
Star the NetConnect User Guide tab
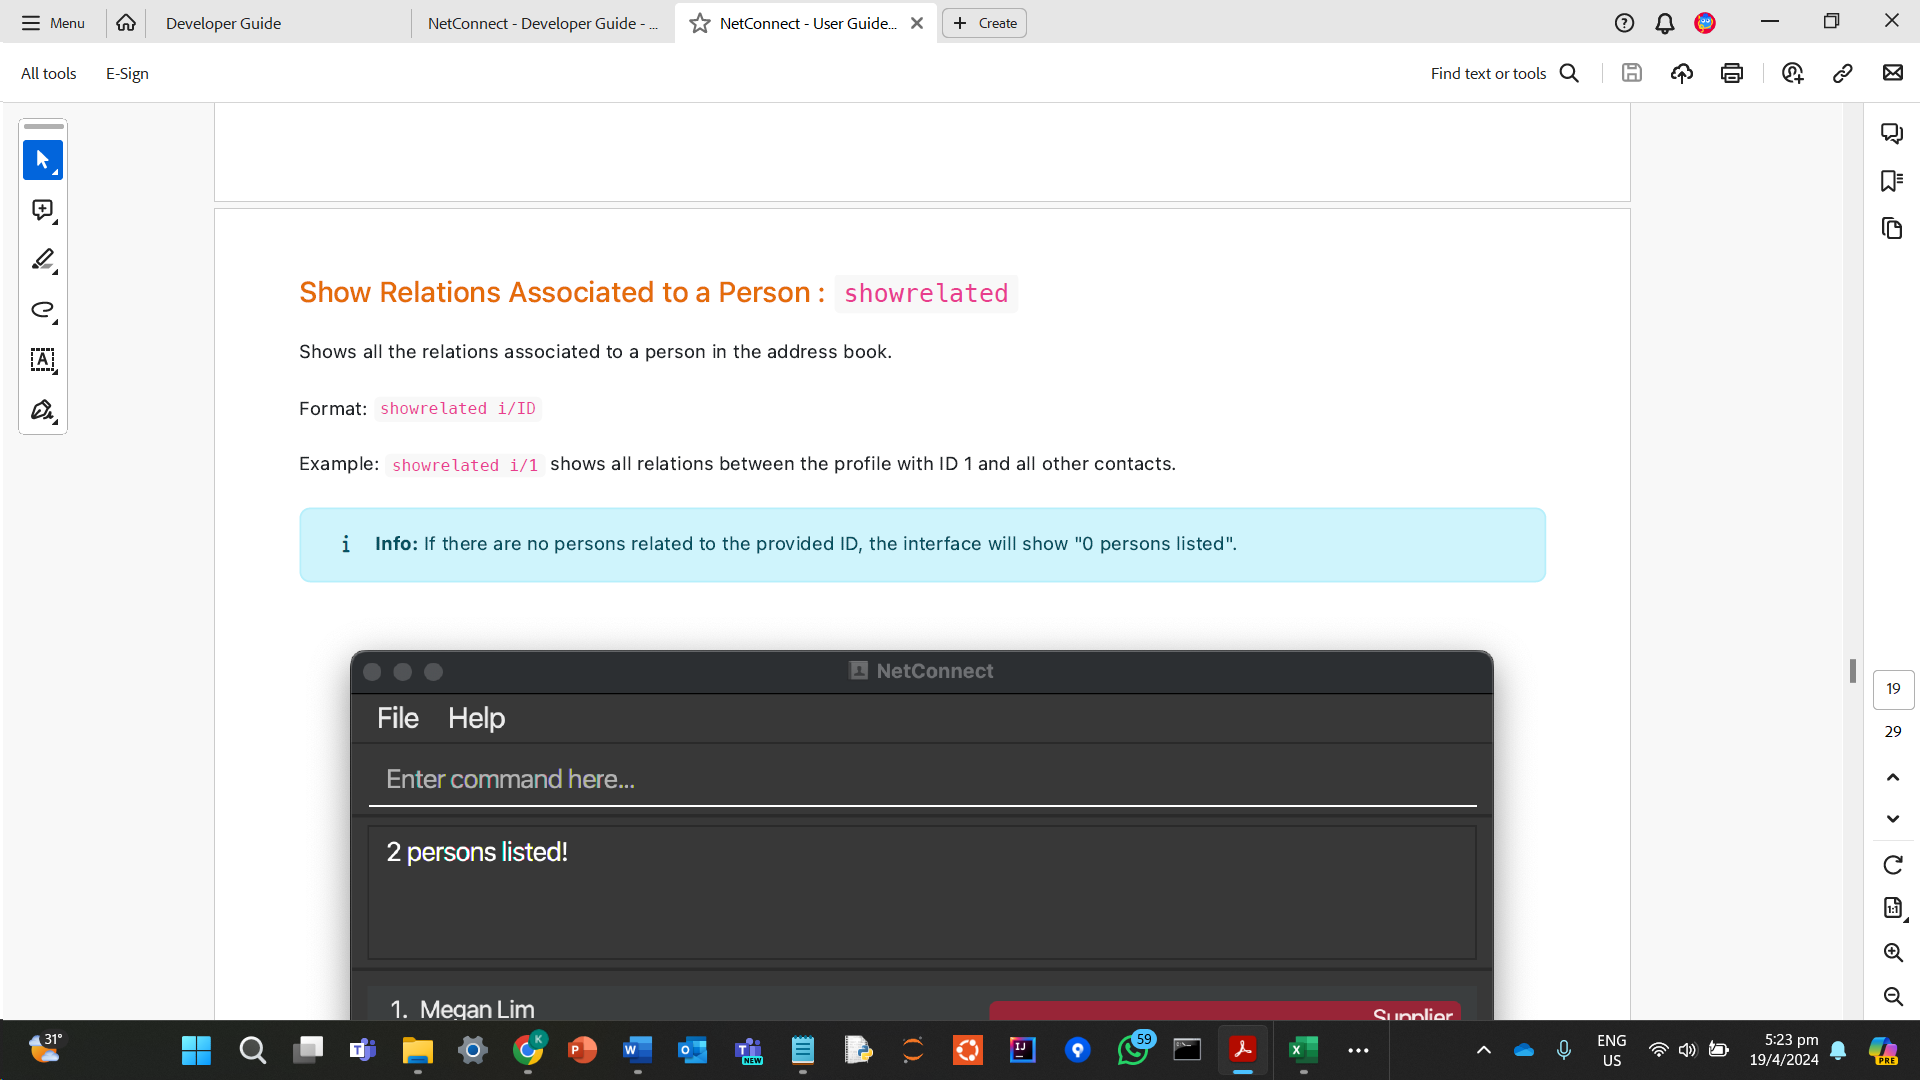tap(700, 23)
